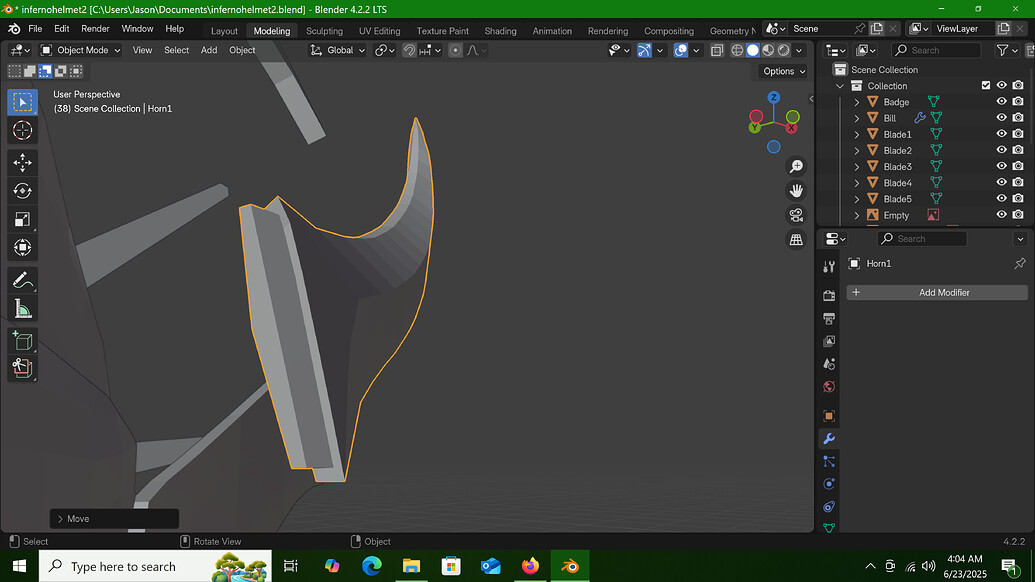Open the Output properties tab

pyautogui.click(x=829, y=319)
